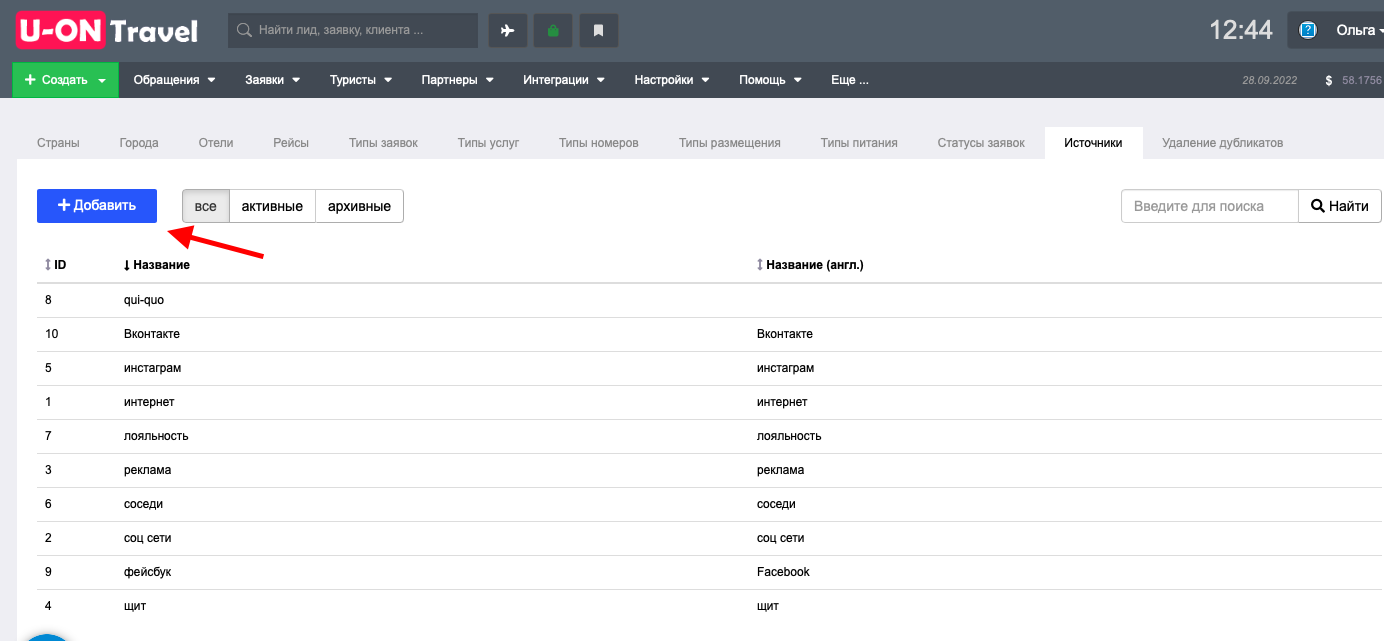
Task: Switch to the Типы номеров tab
Action: 598,143
